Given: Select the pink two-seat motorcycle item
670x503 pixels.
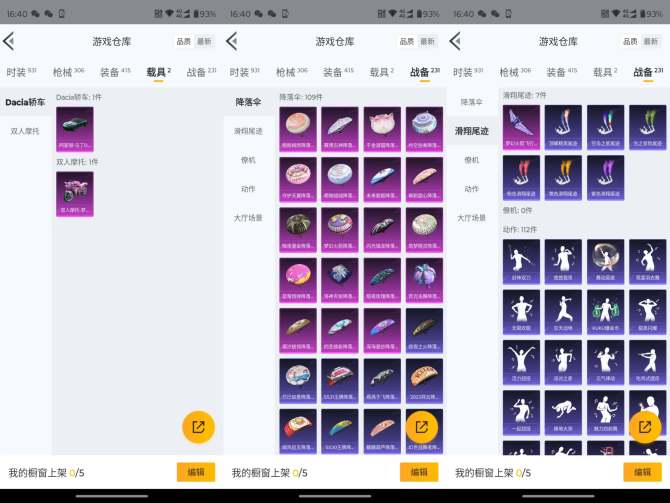Looking at the screenshot, I should pyautogui.click(x=75, y=194).
